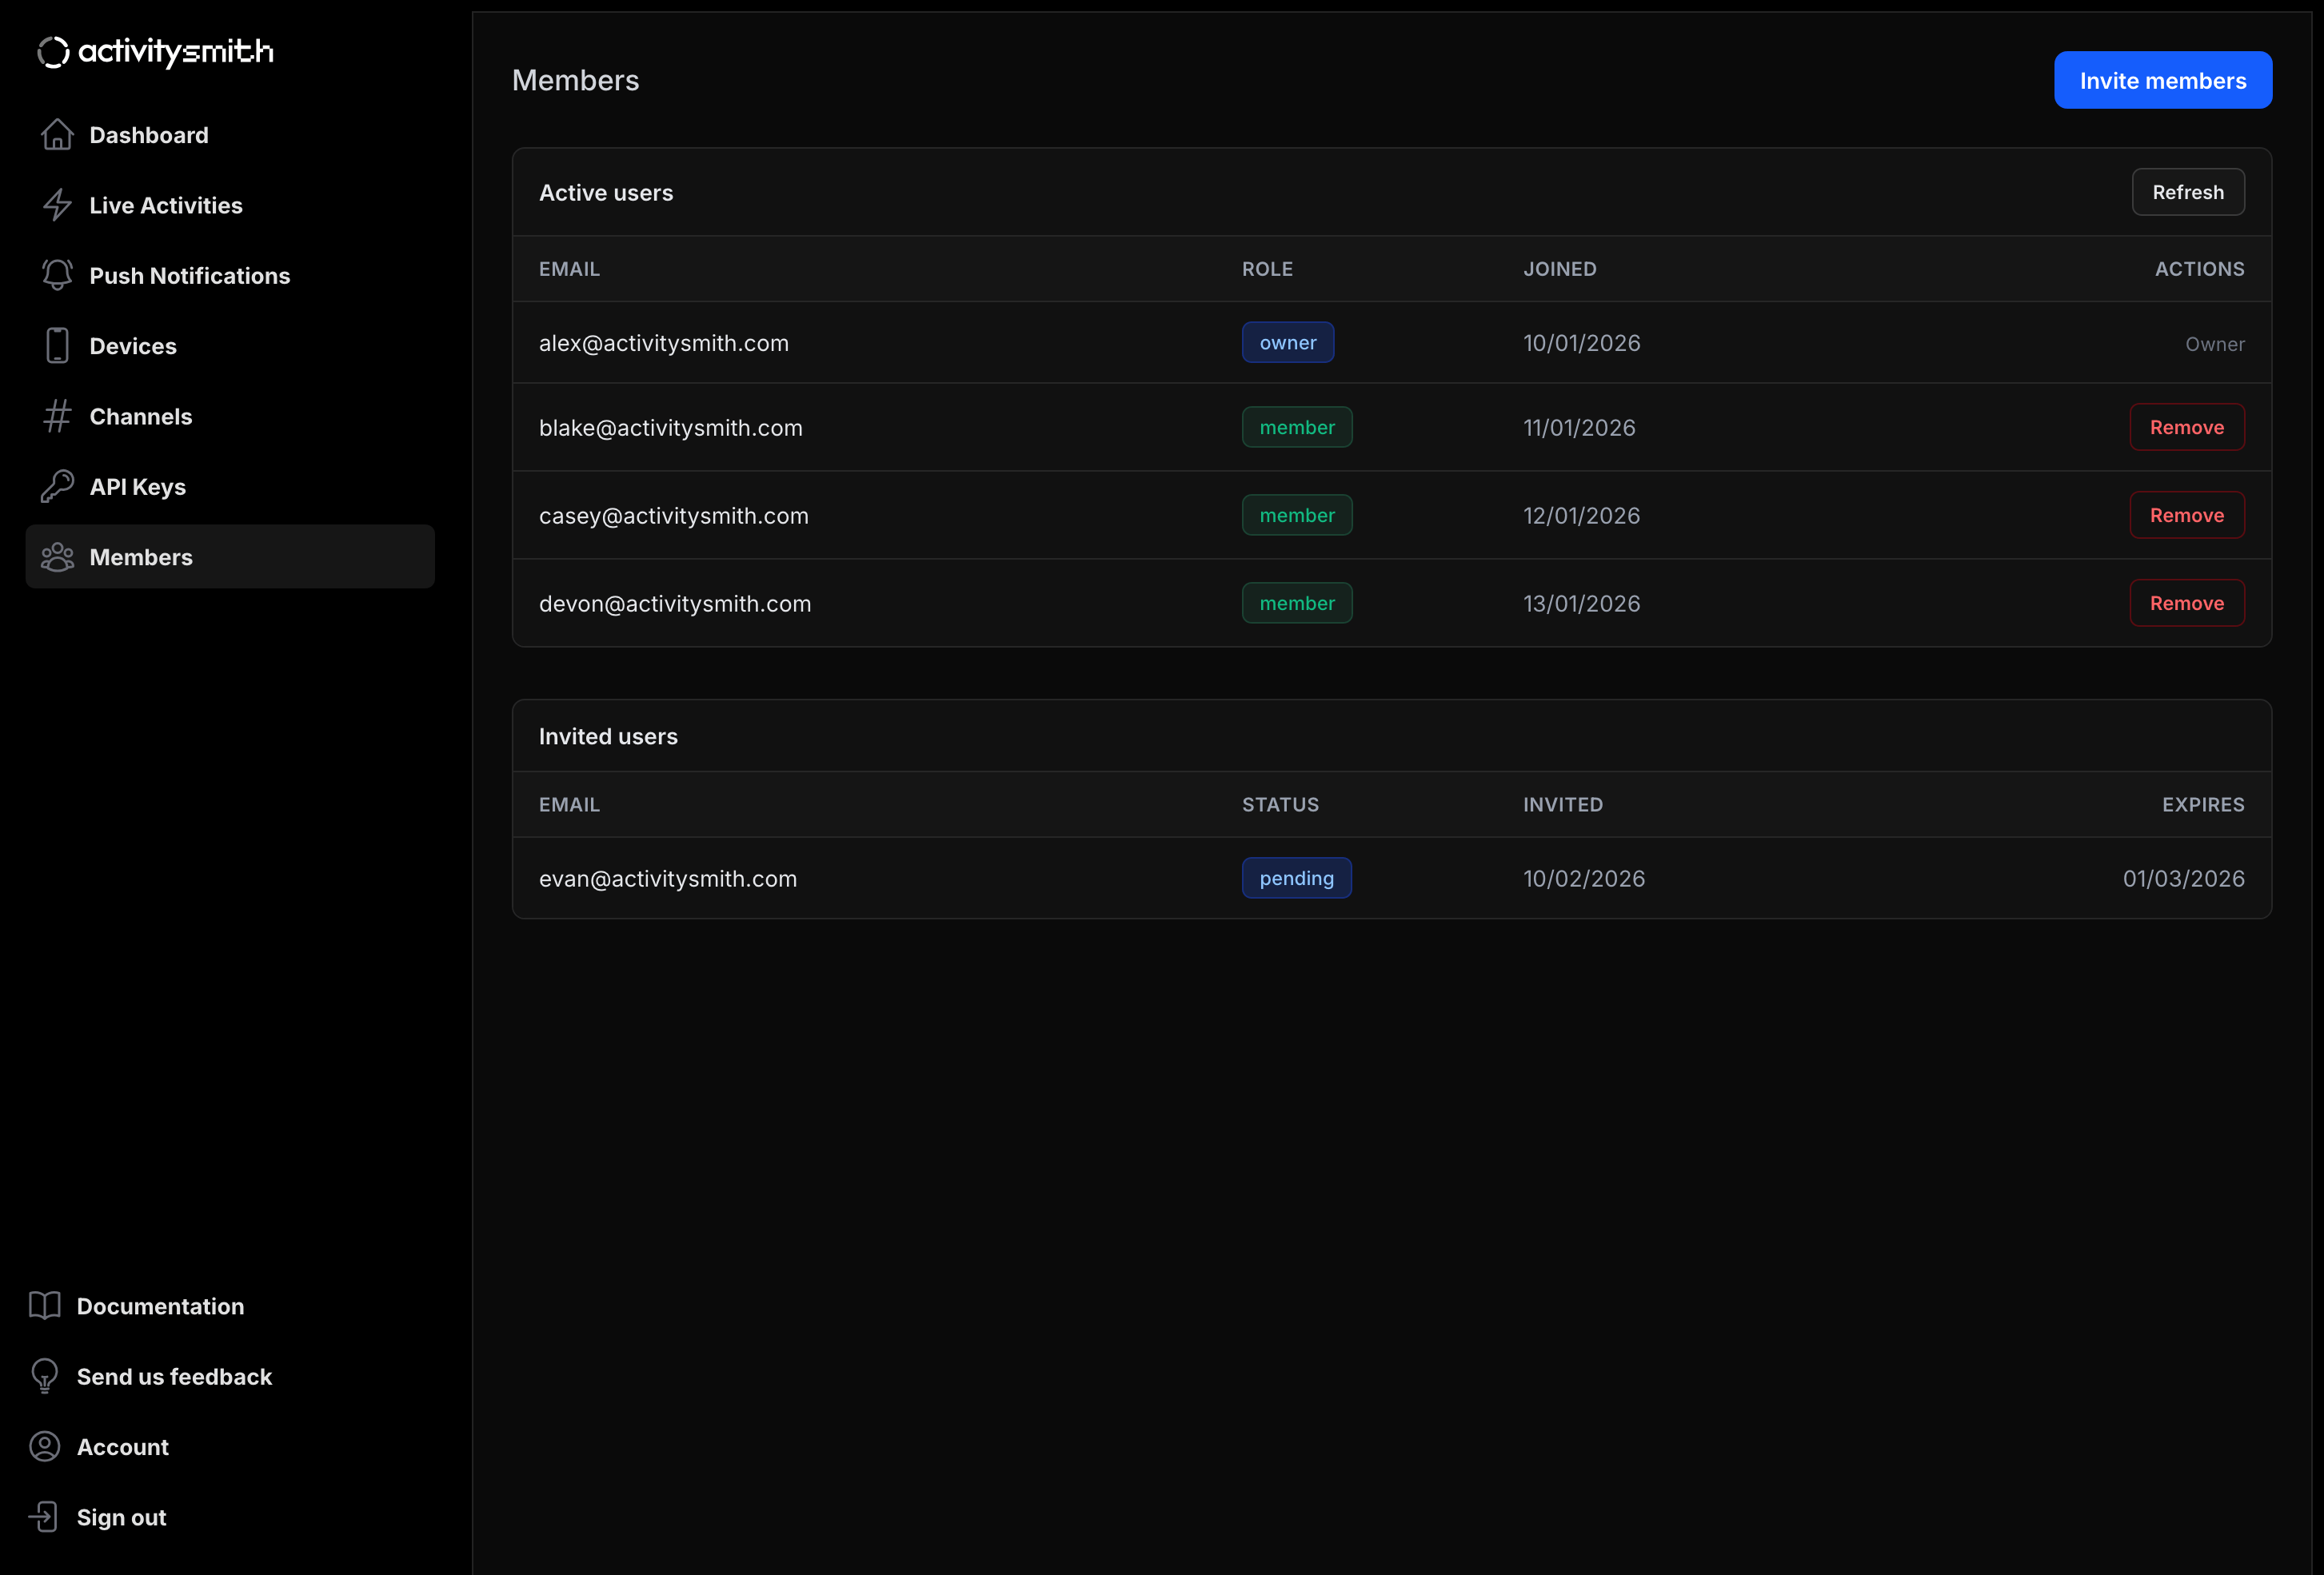Click the API Keys key icon
Image resolution: width=2324 pixels, height=1575 pixels.
coord(57,486)
